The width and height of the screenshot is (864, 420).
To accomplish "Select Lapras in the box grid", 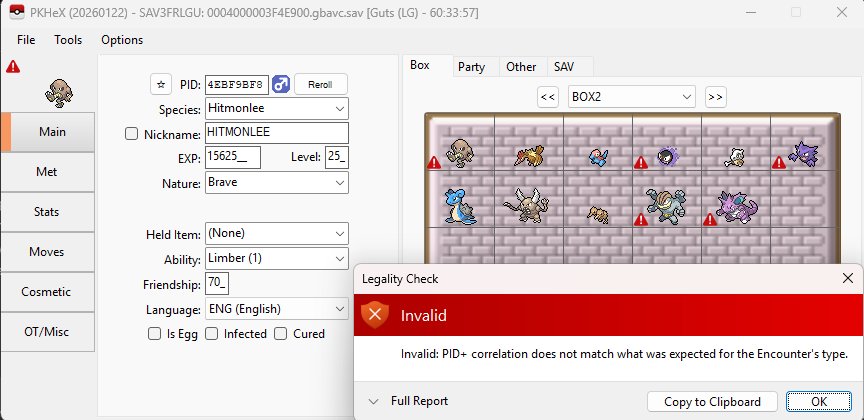I will (x=461, y=205).
